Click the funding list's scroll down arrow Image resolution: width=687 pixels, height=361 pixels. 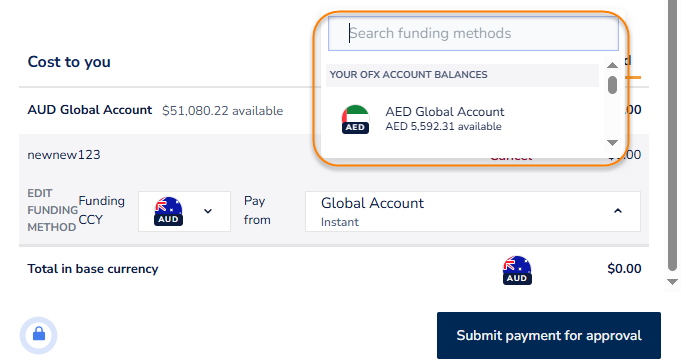coord(612,142)
